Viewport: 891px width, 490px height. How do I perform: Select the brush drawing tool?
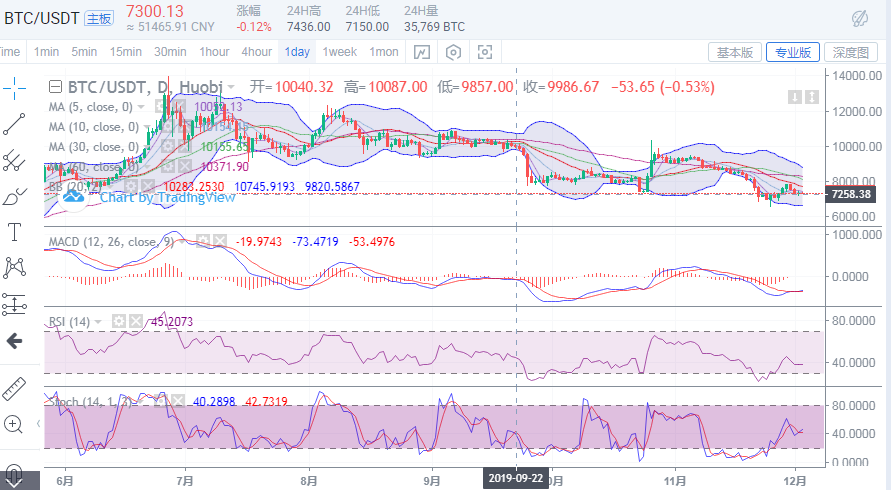[x=14, y=197]
